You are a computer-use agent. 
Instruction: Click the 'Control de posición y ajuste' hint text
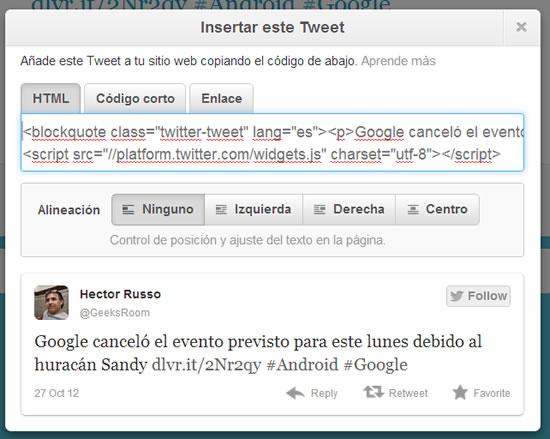(x=248, y=240)
